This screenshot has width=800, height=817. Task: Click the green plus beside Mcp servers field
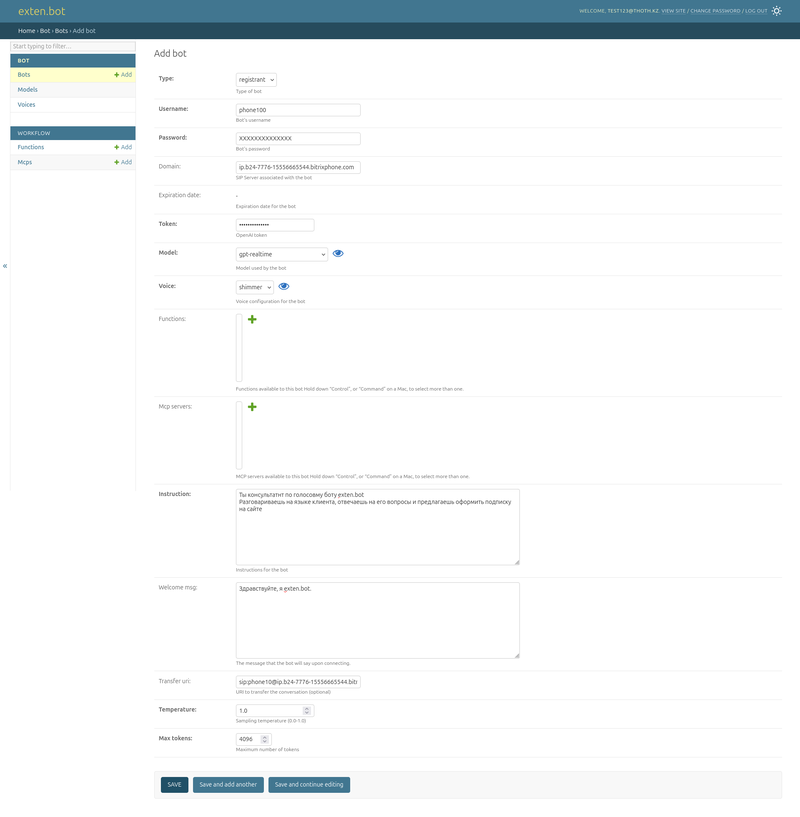click(253, 408)
